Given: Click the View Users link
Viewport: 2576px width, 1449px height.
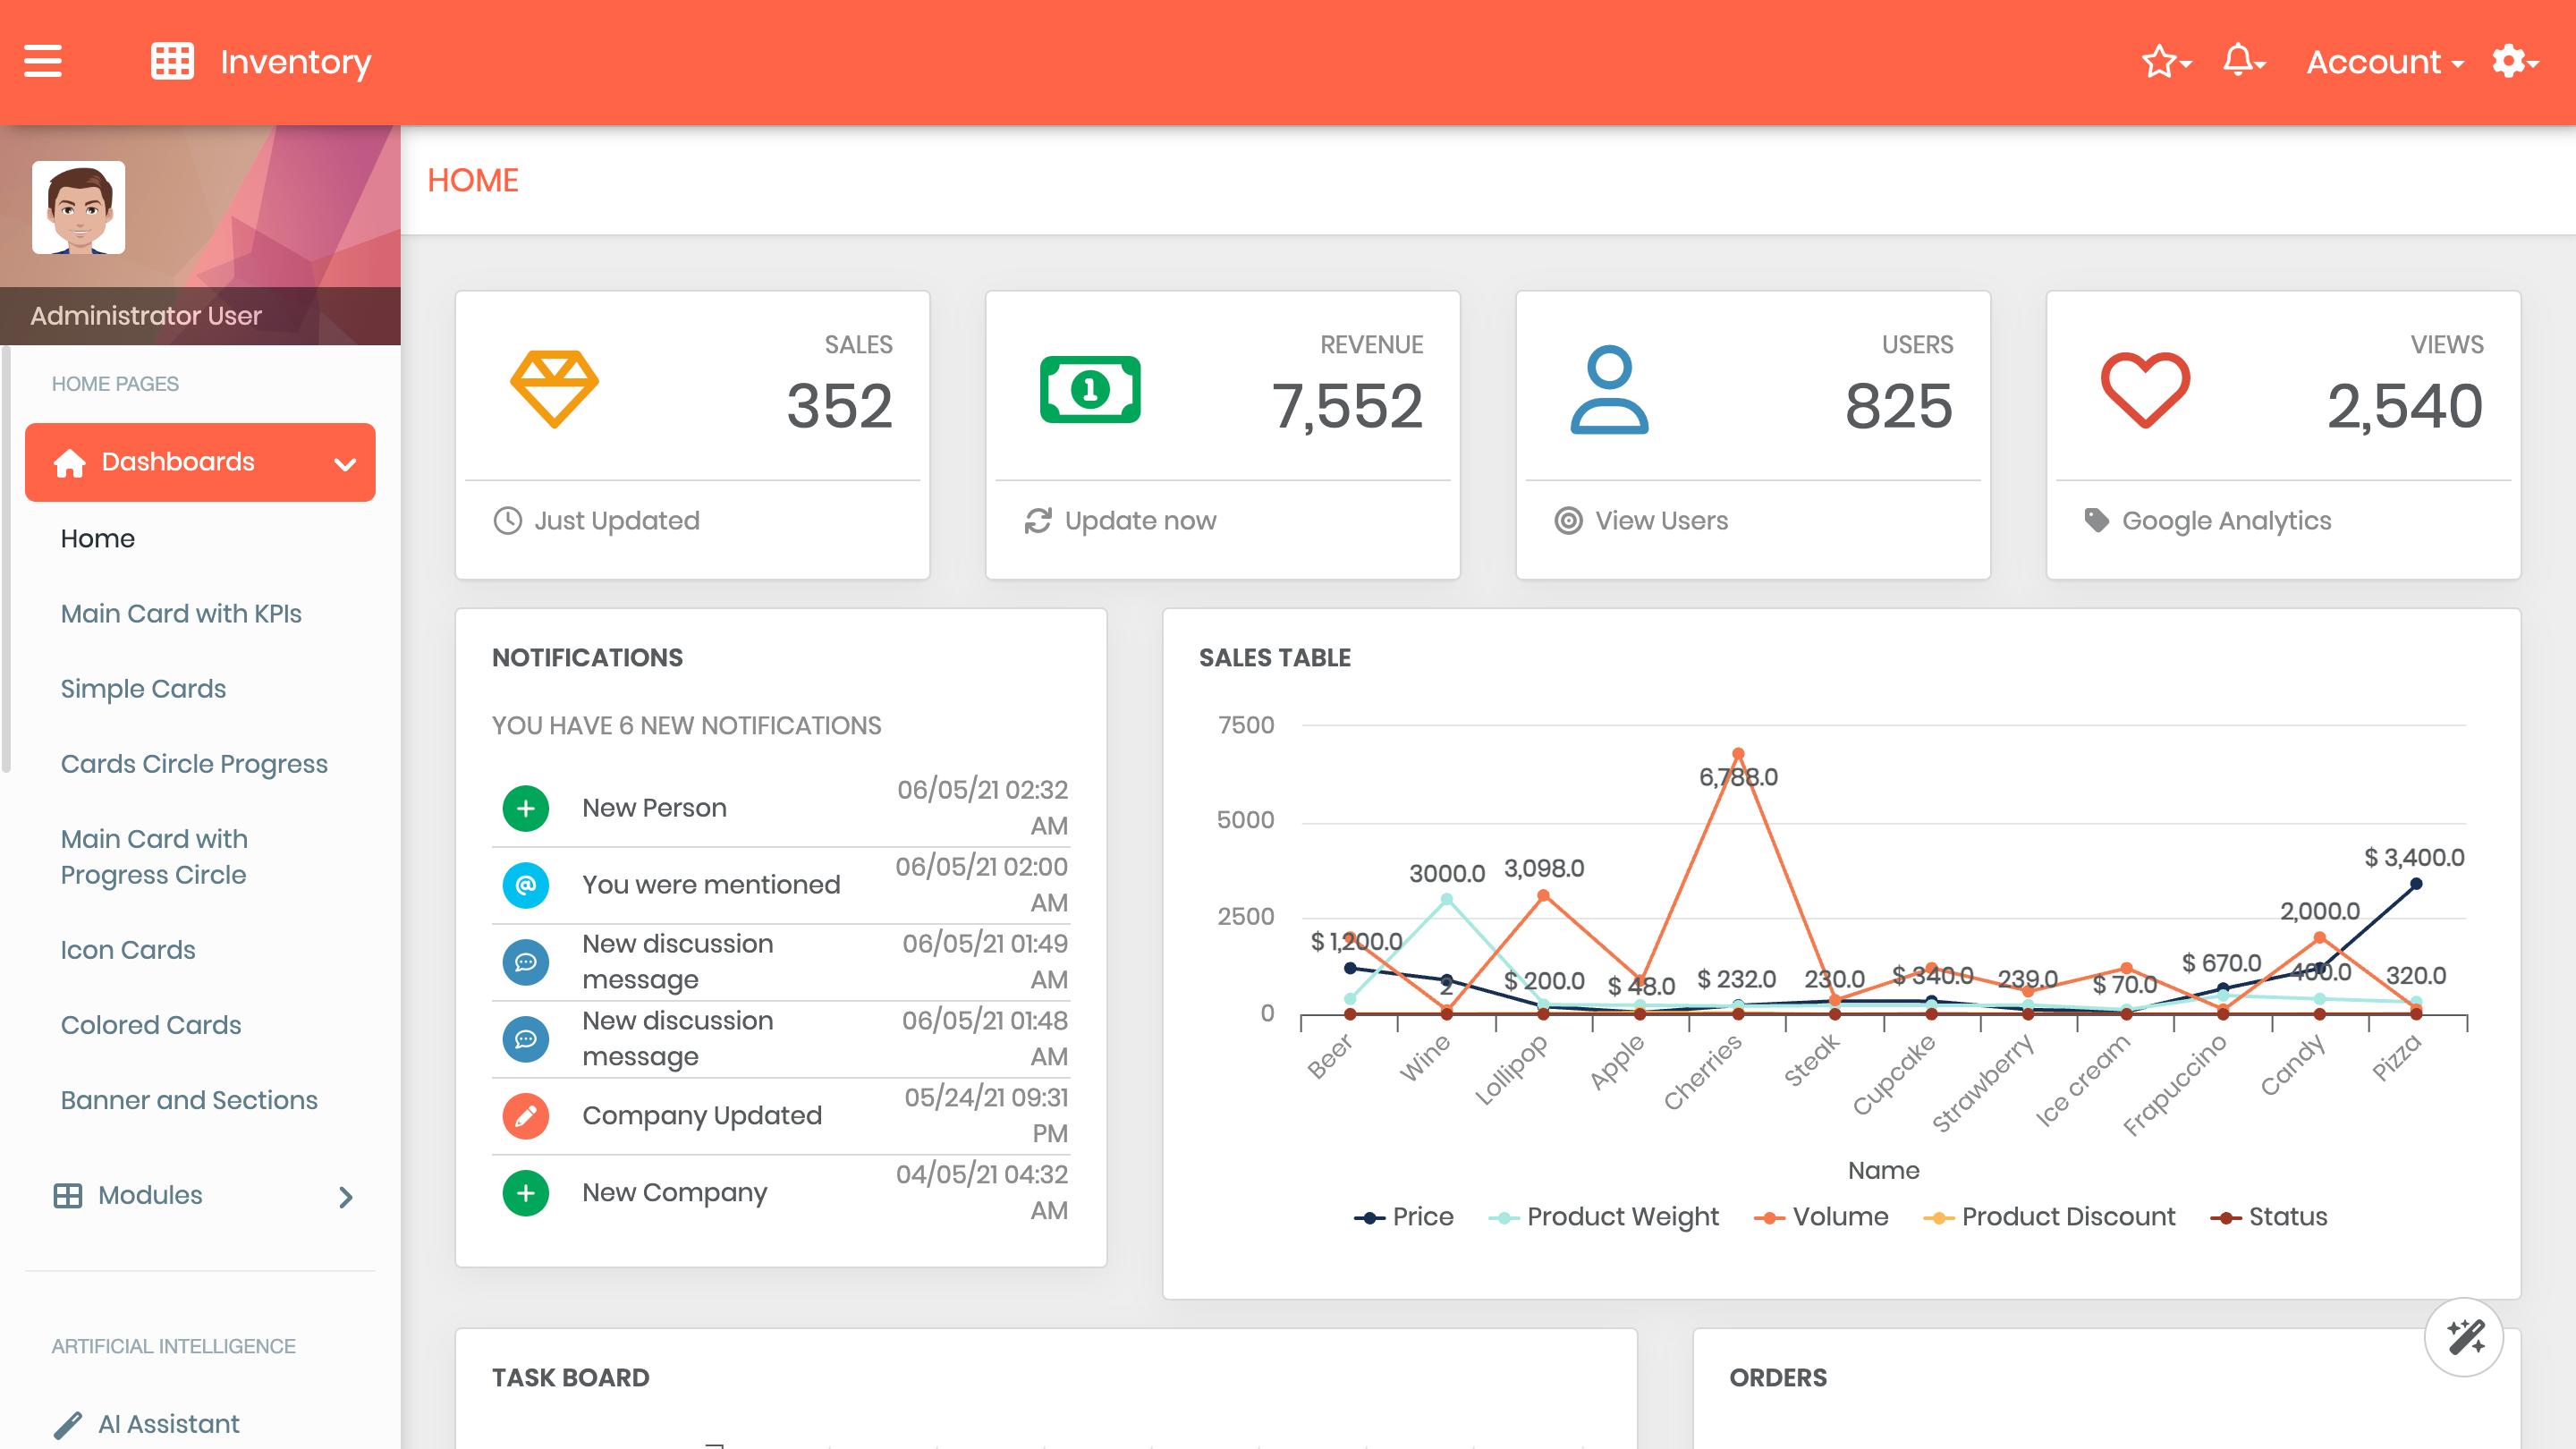Looking at the screenshot, I should (x=1660, y=520).
